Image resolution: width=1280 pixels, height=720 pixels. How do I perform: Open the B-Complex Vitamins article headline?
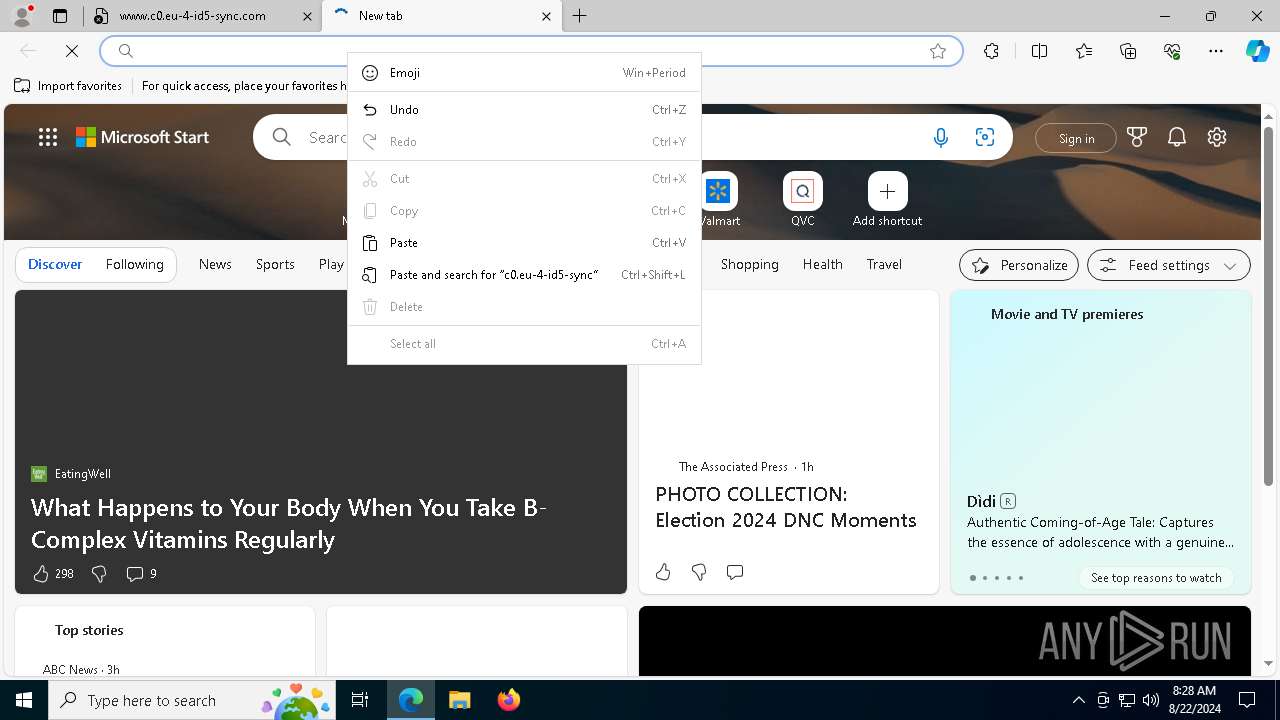click(289, 523)
